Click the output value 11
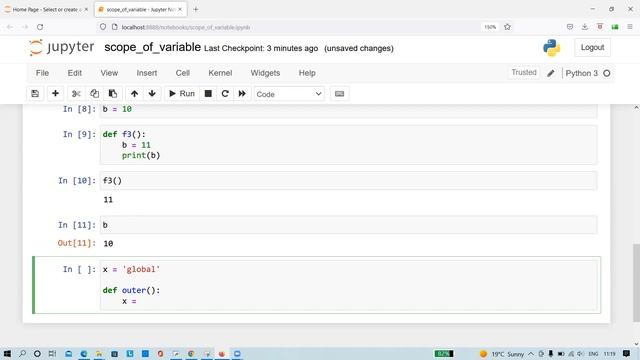The image size is (640, 360). pos(108,200)
